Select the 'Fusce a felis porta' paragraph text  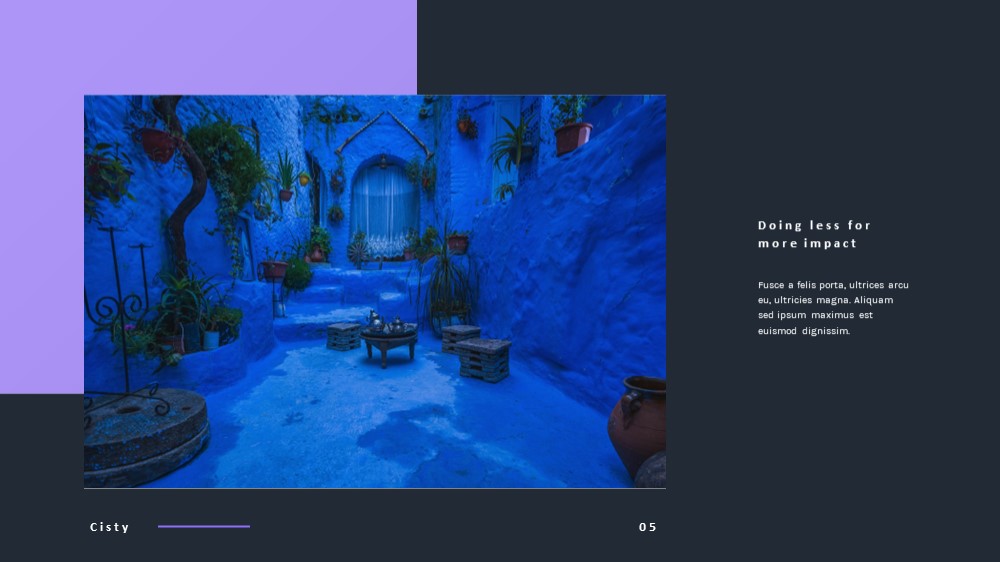833,307
